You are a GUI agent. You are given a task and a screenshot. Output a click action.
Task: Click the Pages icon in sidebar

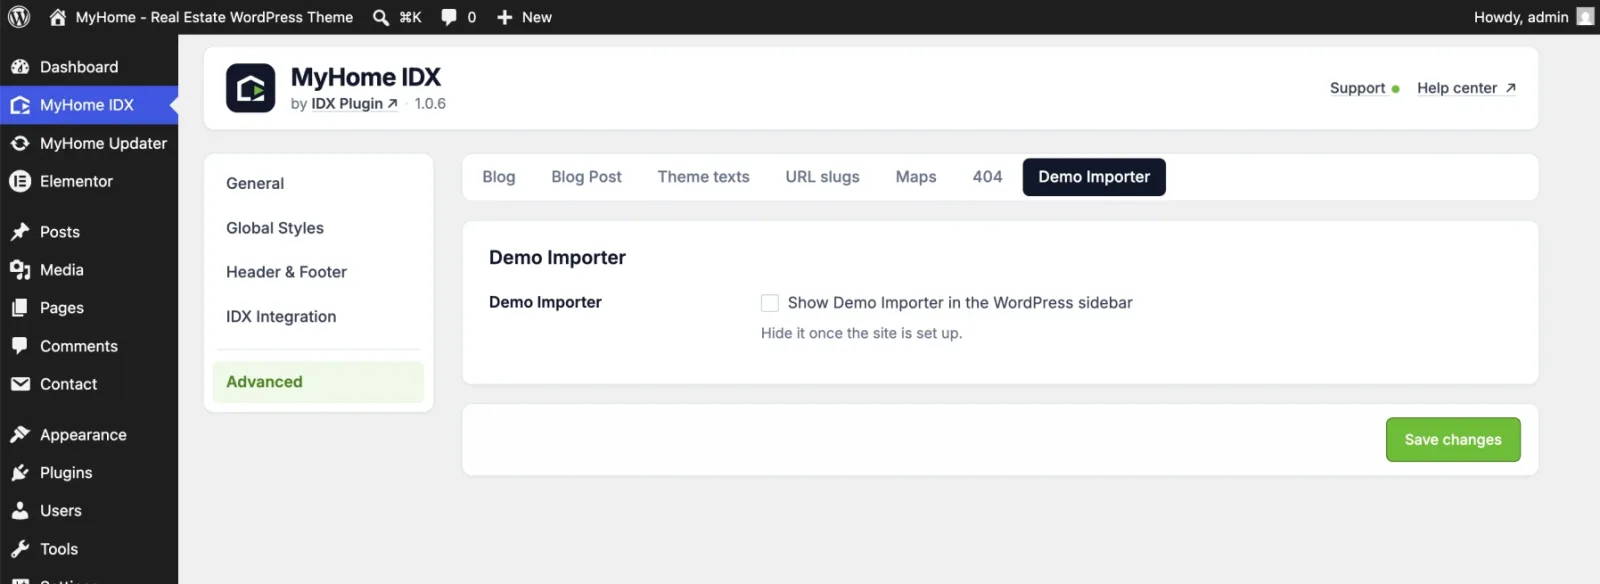tap(20, 308)
